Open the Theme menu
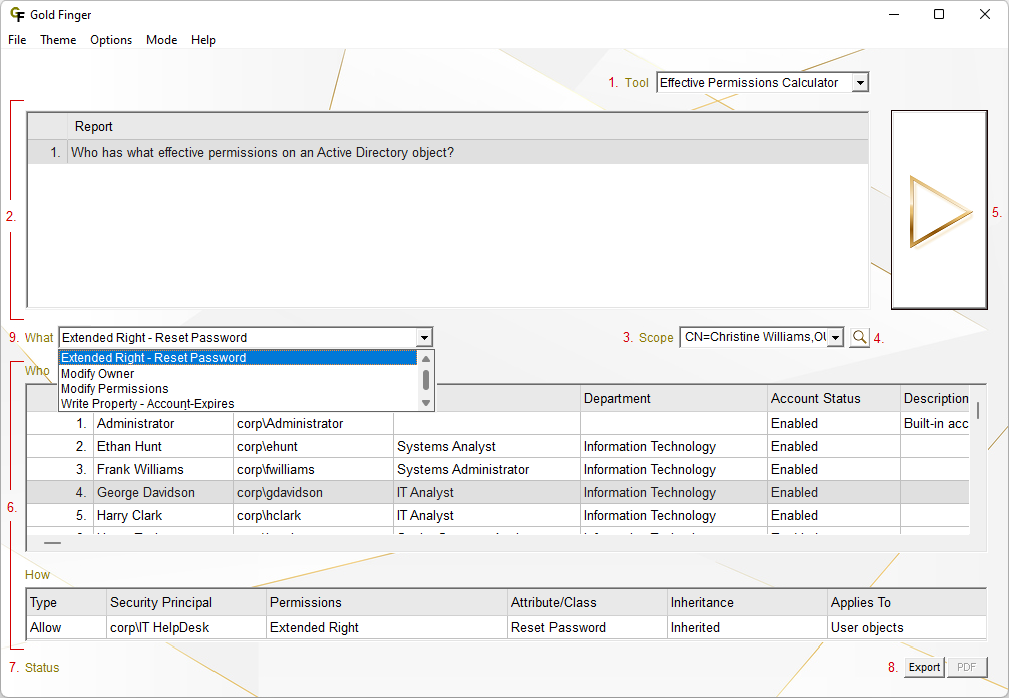The height and width of the screenshot is (698, 1009). tap(58, 40)
